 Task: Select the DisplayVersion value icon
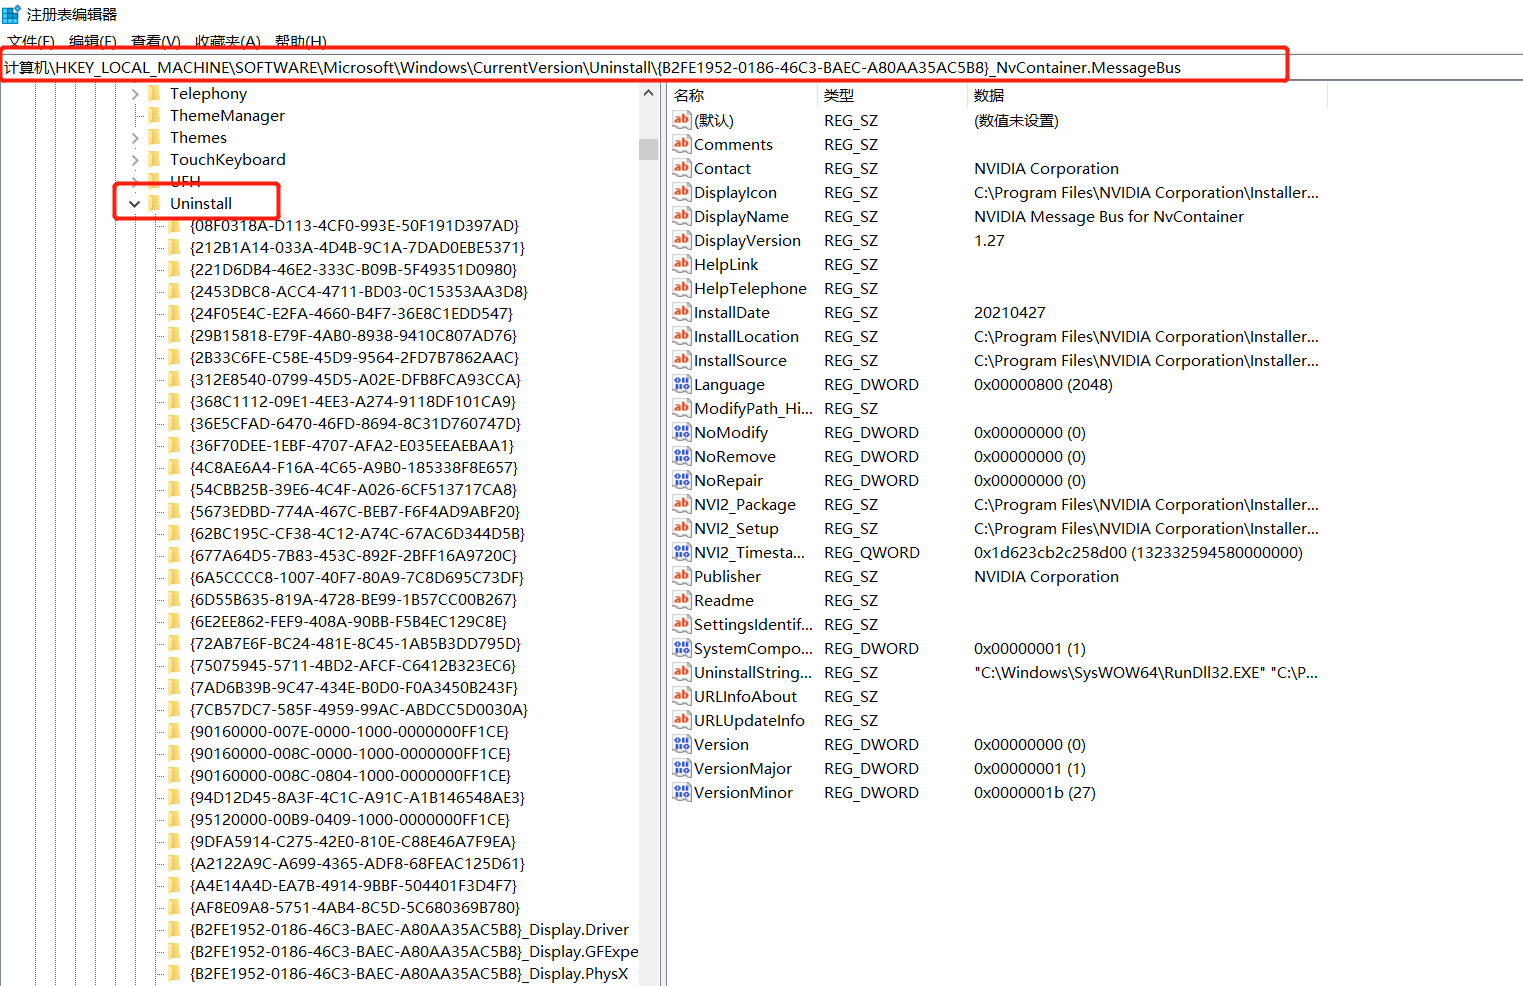coord(682,240)
